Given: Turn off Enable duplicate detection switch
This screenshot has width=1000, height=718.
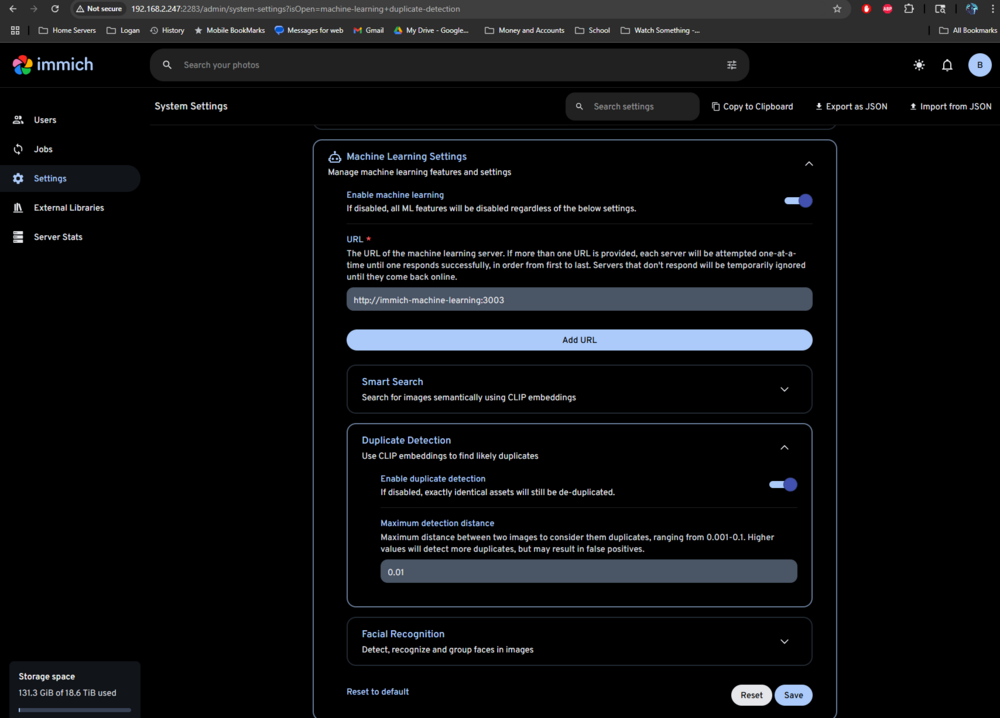Looking at the screenshot, I should click(x=783, y=485).
